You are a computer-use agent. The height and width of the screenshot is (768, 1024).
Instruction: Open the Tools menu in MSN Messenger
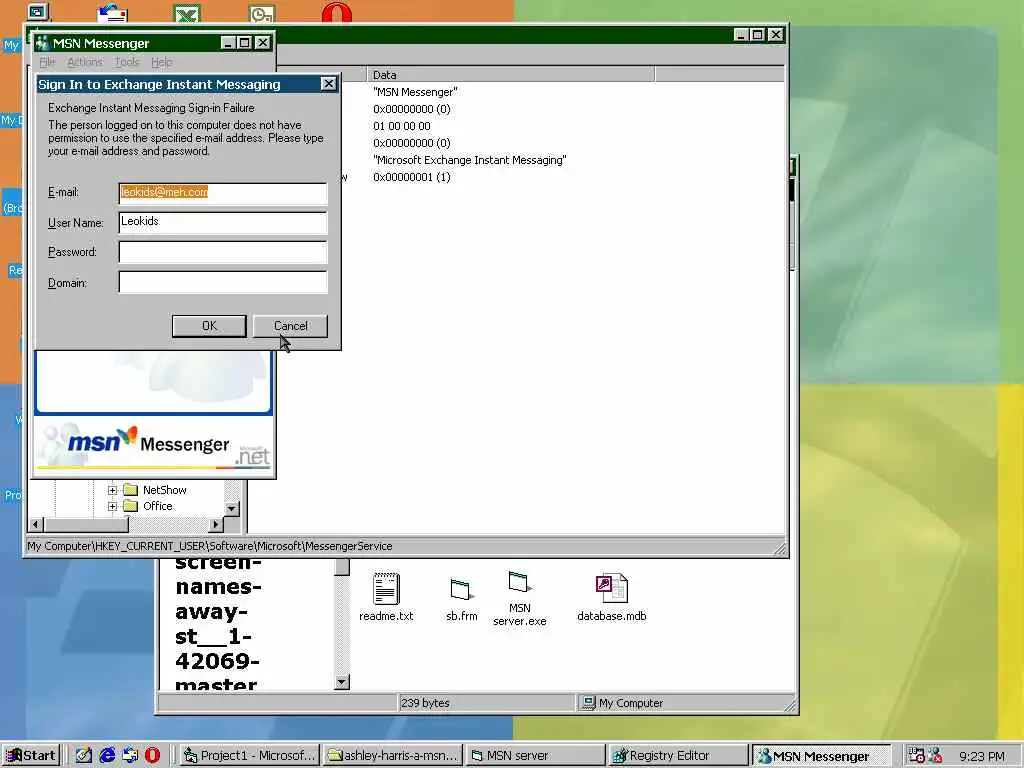(127, 62)
